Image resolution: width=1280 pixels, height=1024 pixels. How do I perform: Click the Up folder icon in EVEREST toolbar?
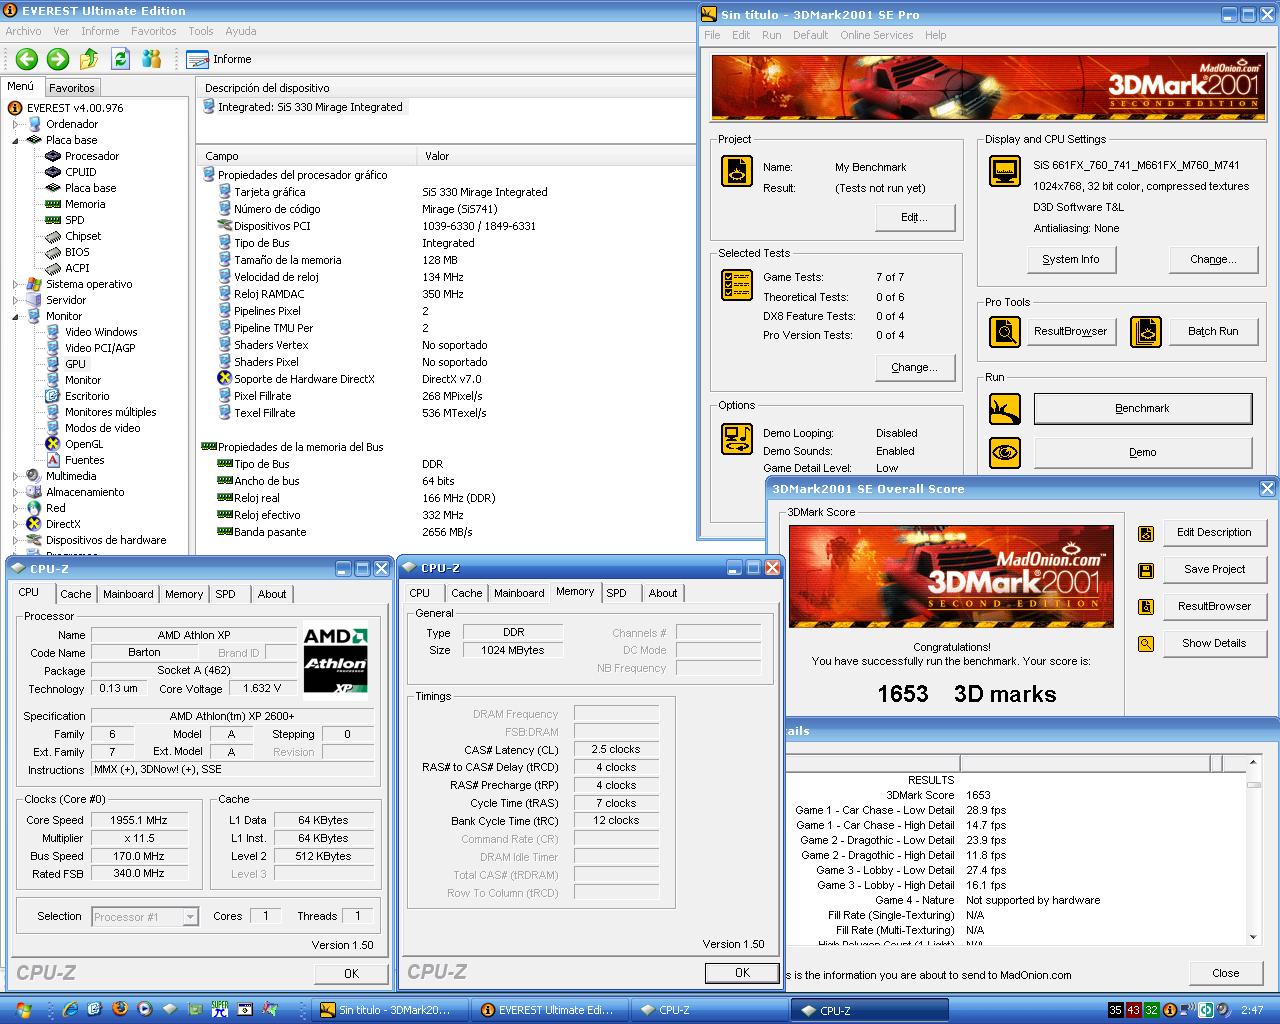(89, 59)
